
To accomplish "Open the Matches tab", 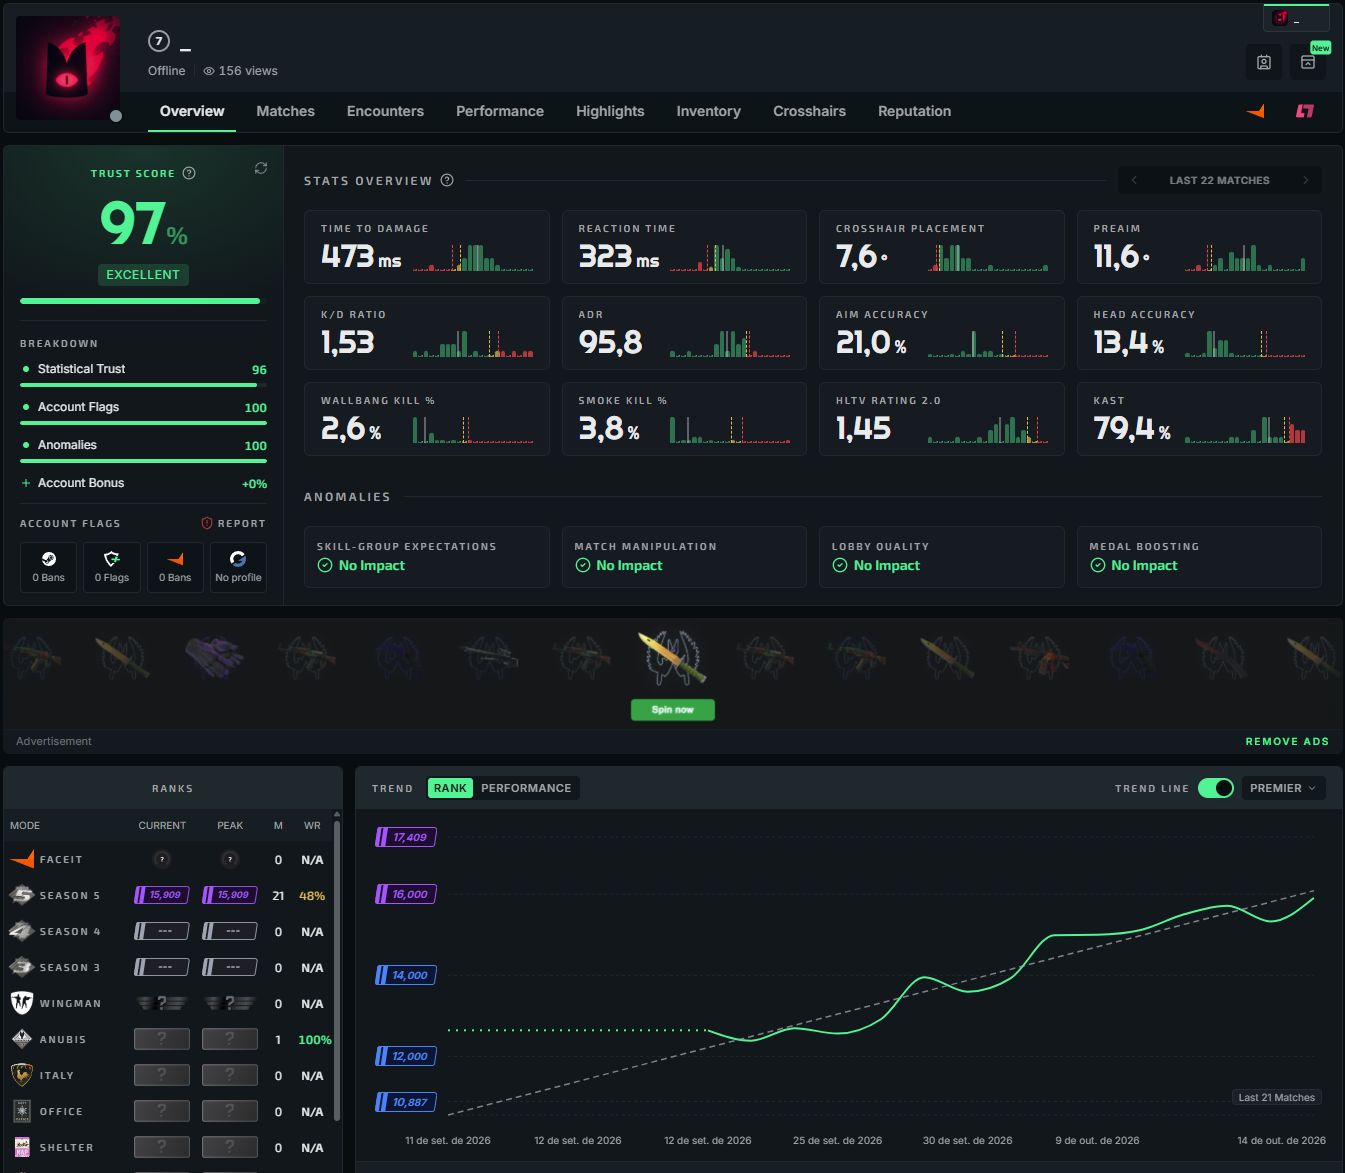I will (285, 111).
